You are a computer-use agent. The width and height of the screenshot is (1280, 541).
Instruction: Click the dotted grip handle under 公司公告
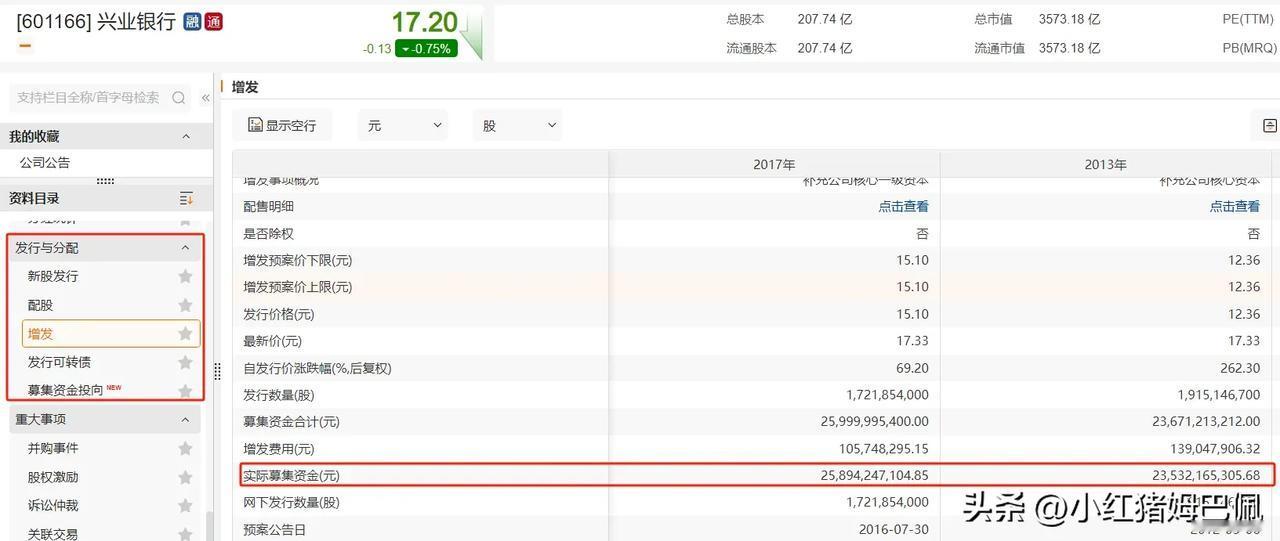[x=105, y=181]
